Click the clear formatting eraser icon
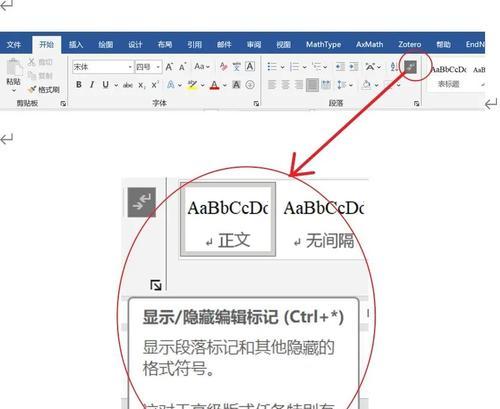500x409 pixels. [x=223, y=67]
